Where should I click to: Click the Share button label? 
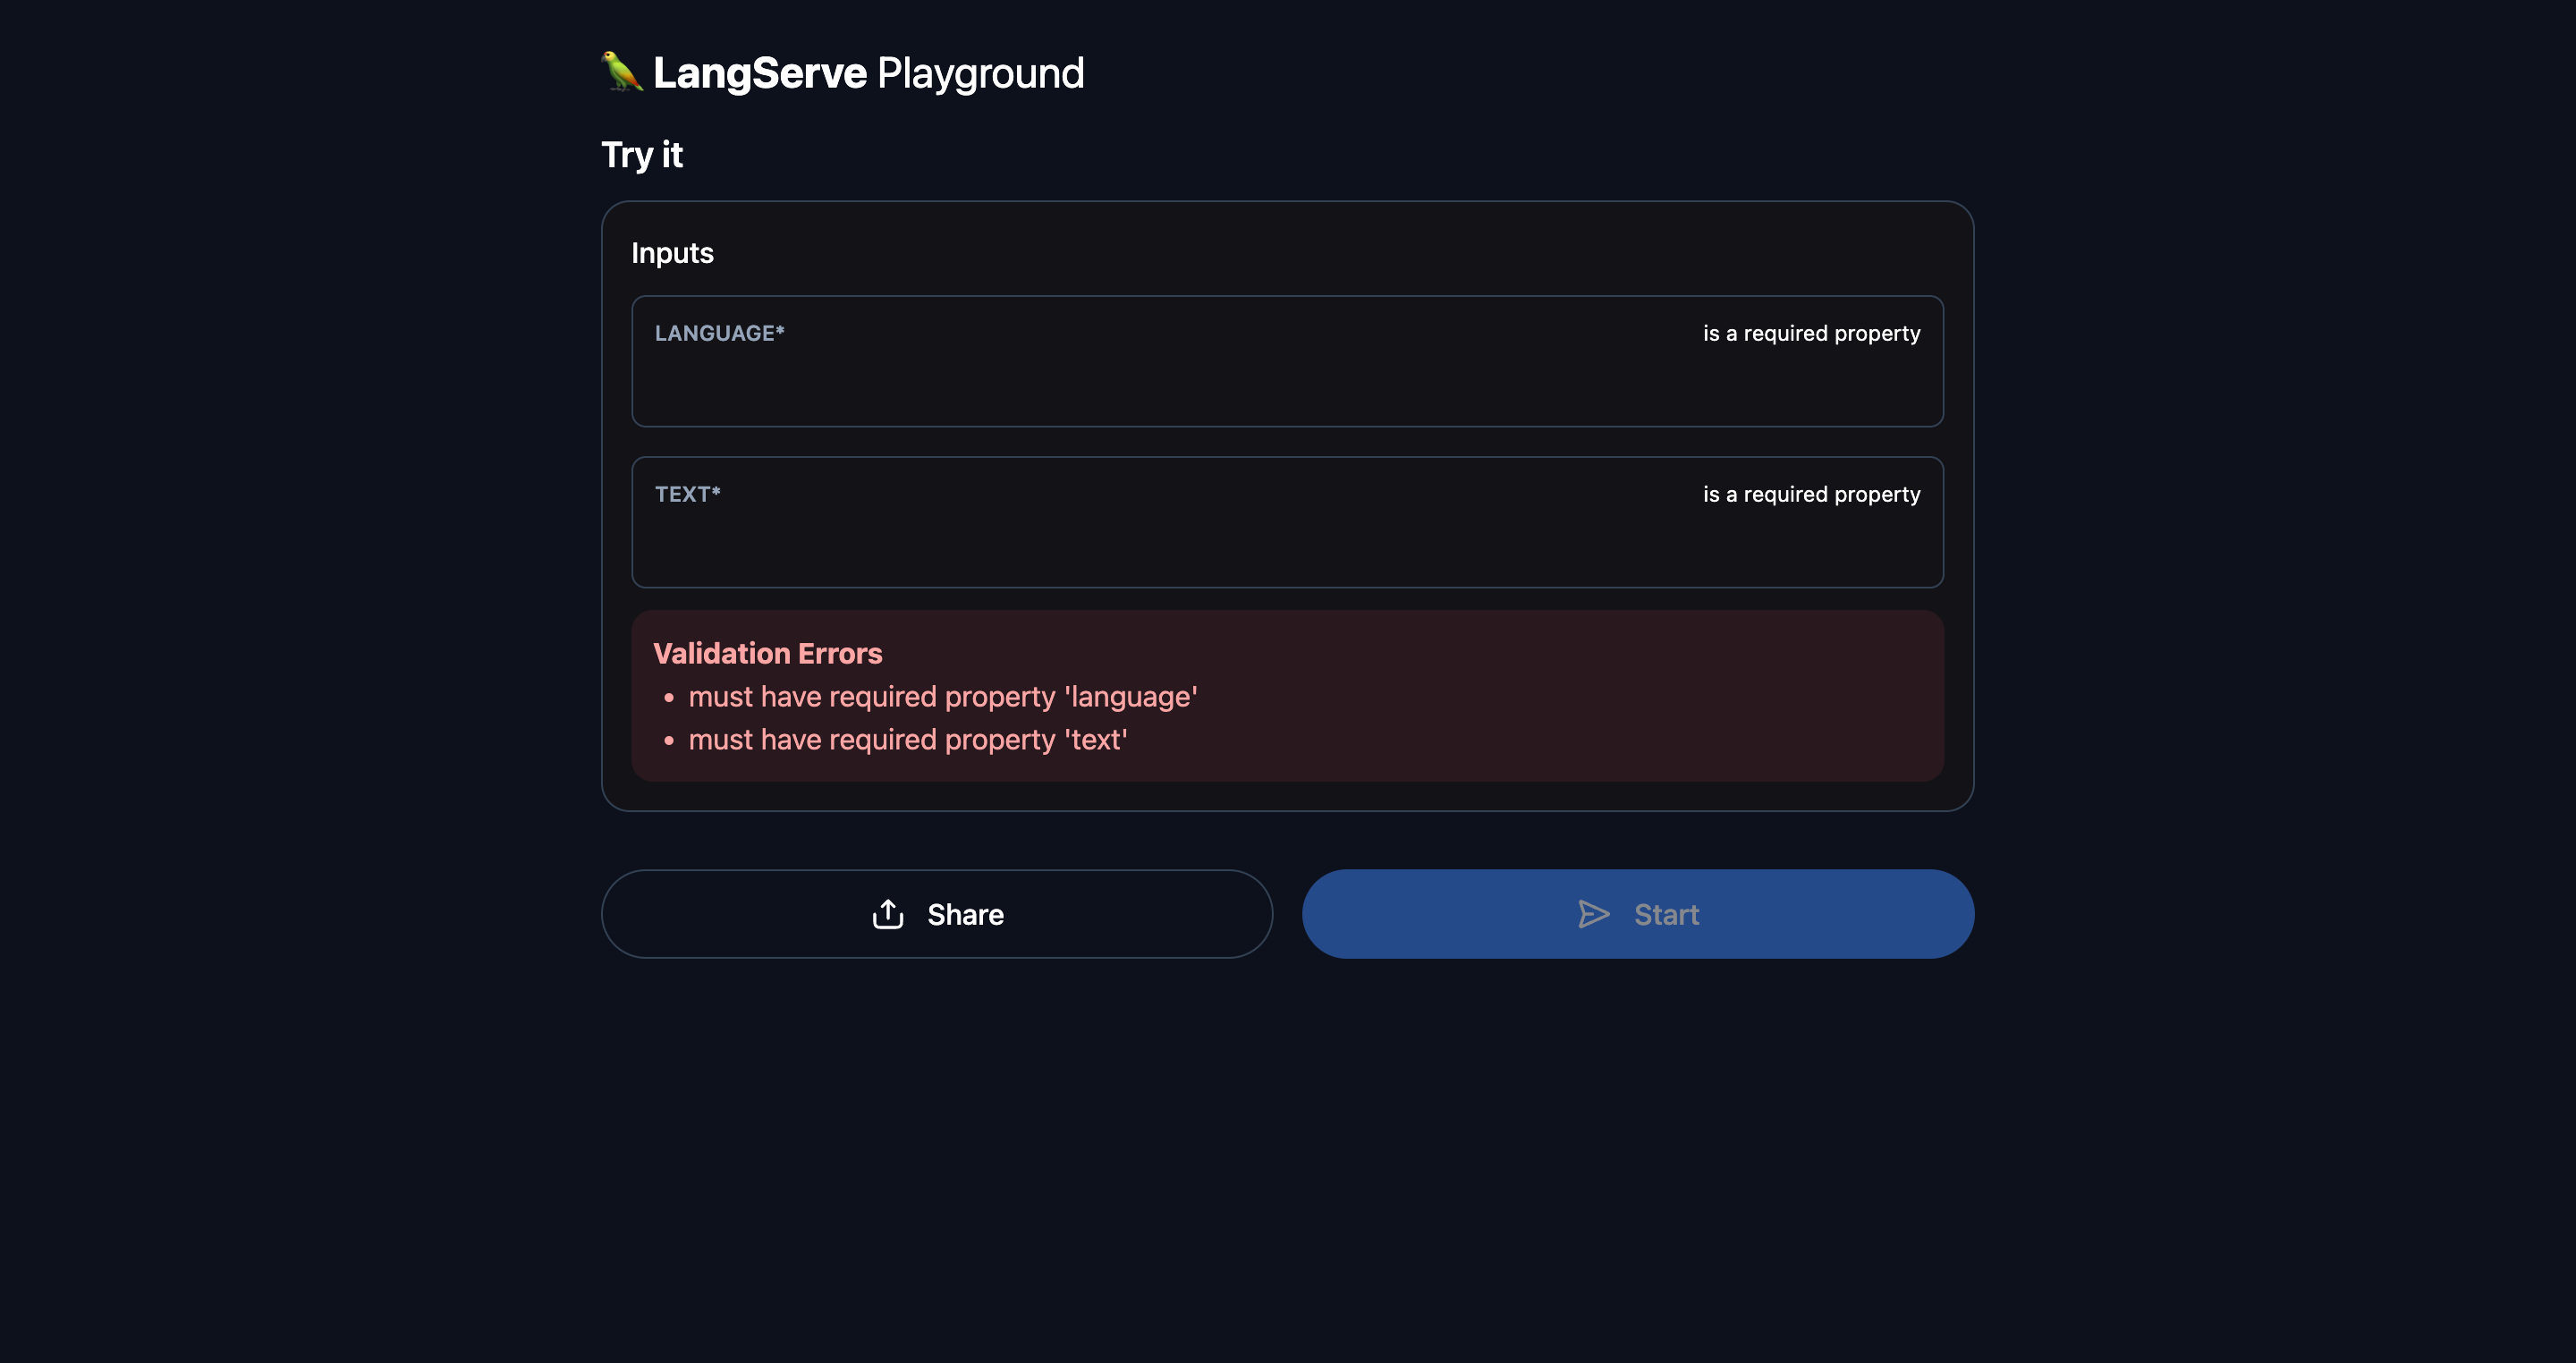(964, 914)
